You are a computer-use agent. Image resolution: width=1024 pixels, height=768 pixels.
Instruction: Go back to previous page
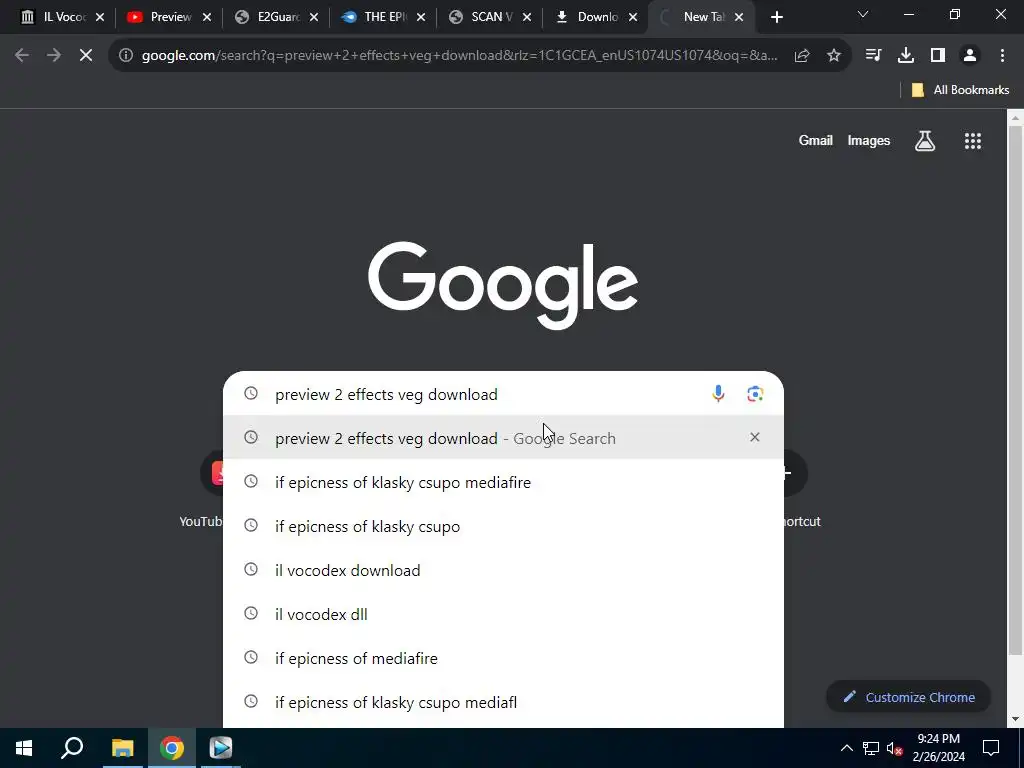22,56
